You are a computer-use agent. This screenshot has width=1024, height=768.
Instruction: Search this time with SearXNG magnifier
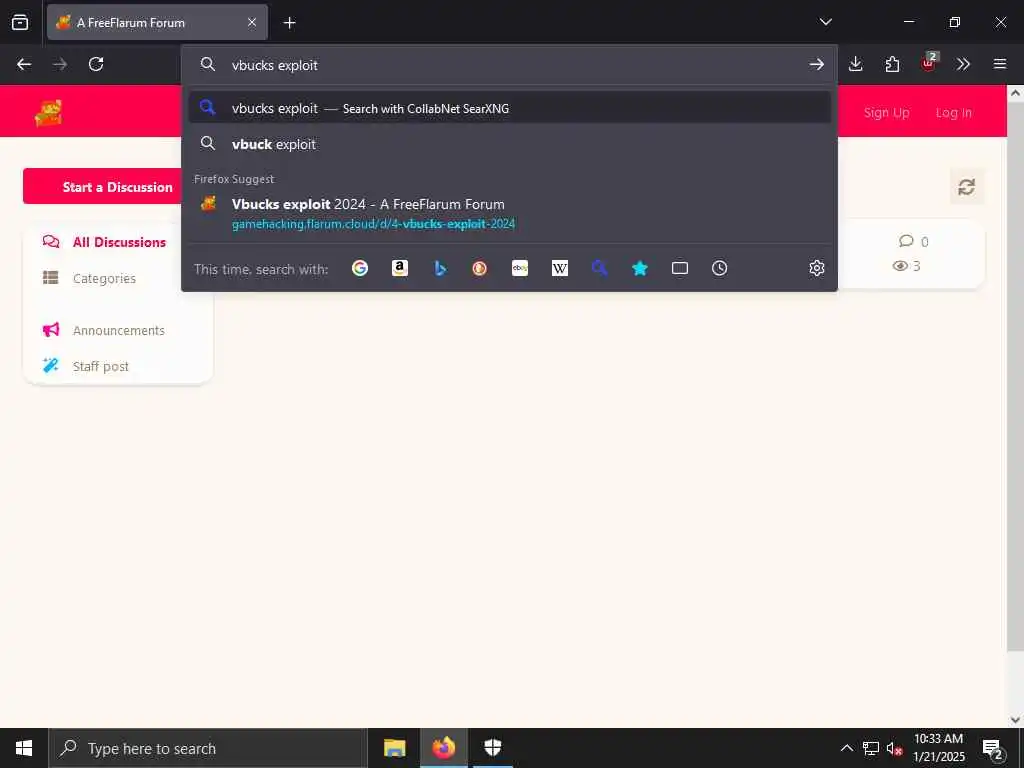600,268
